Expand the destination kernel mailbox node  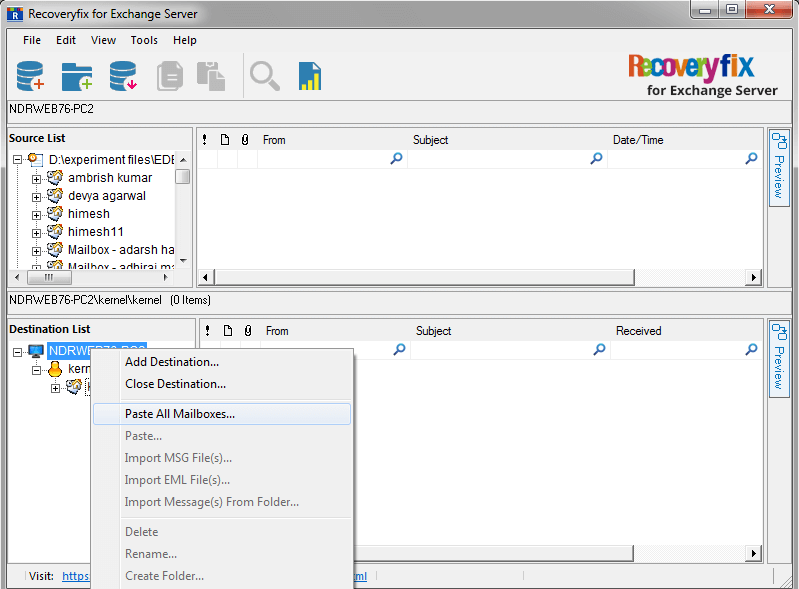56,388
